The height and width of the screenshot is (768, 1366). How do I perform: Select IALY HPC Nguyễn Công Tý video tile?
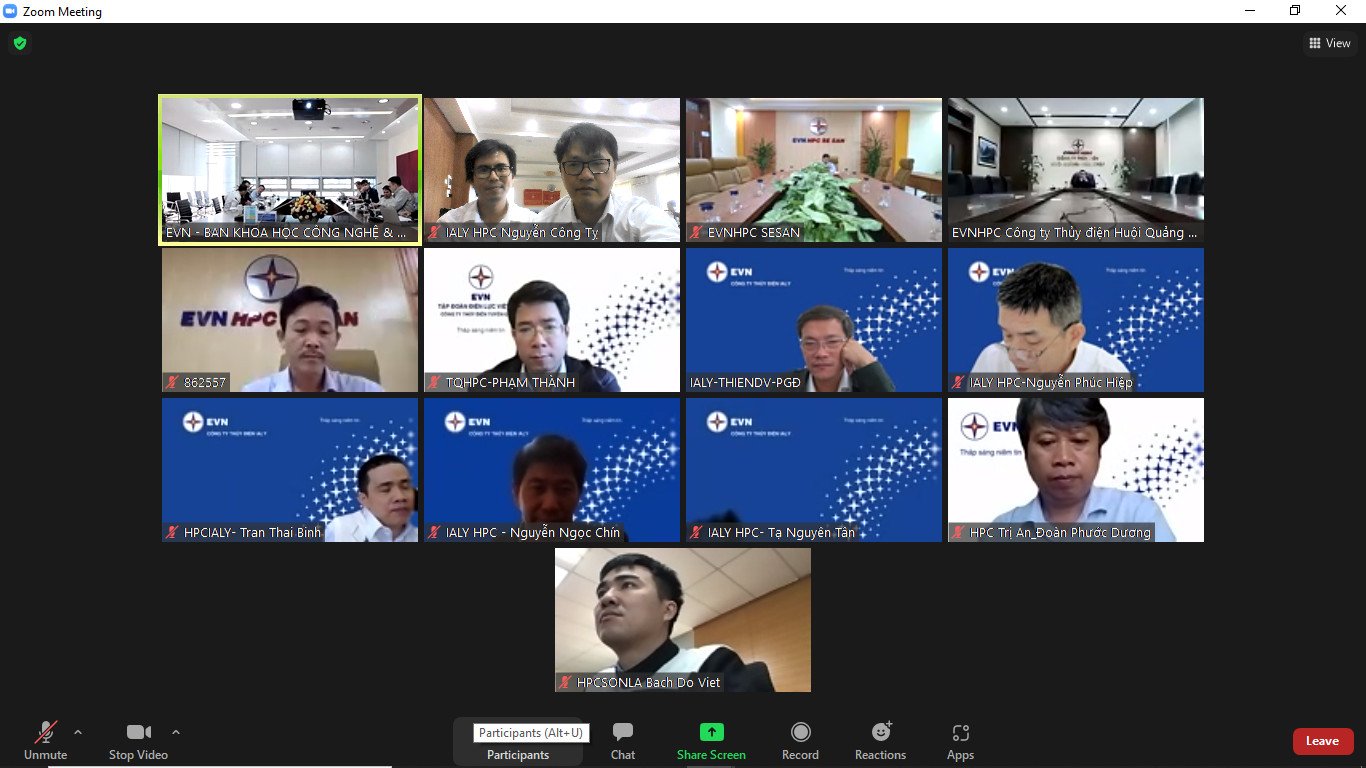(552, 170)
